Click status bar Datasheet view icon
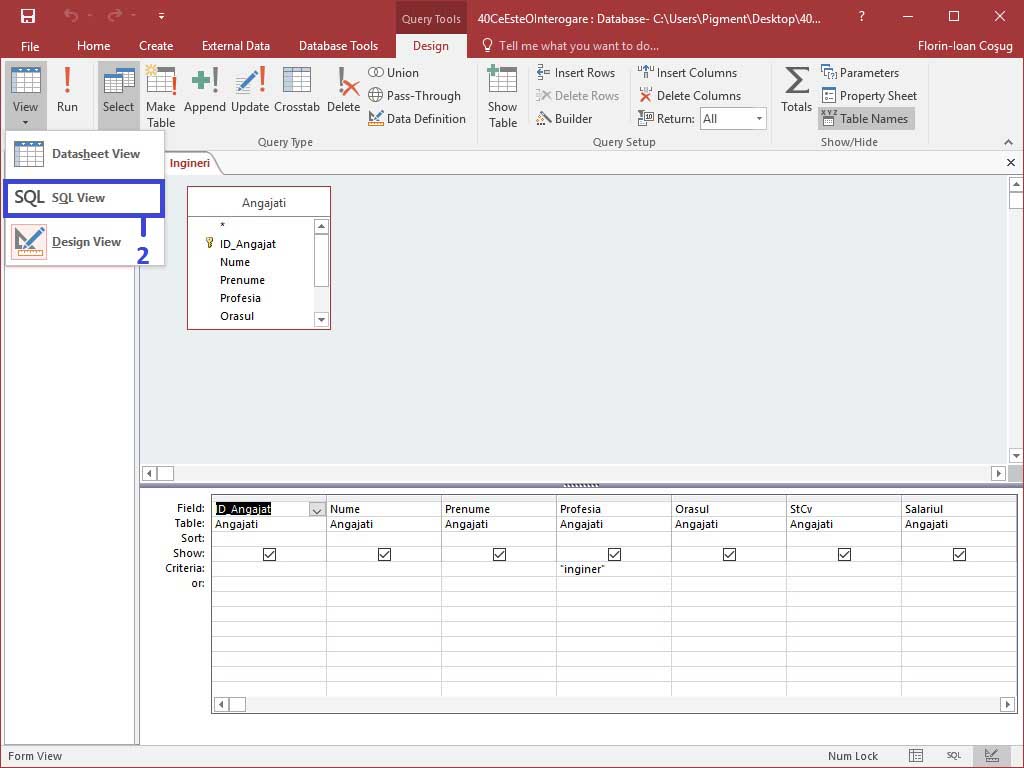Image resolution: width=1024 pixels, height=768 pixels. [916, 756]
